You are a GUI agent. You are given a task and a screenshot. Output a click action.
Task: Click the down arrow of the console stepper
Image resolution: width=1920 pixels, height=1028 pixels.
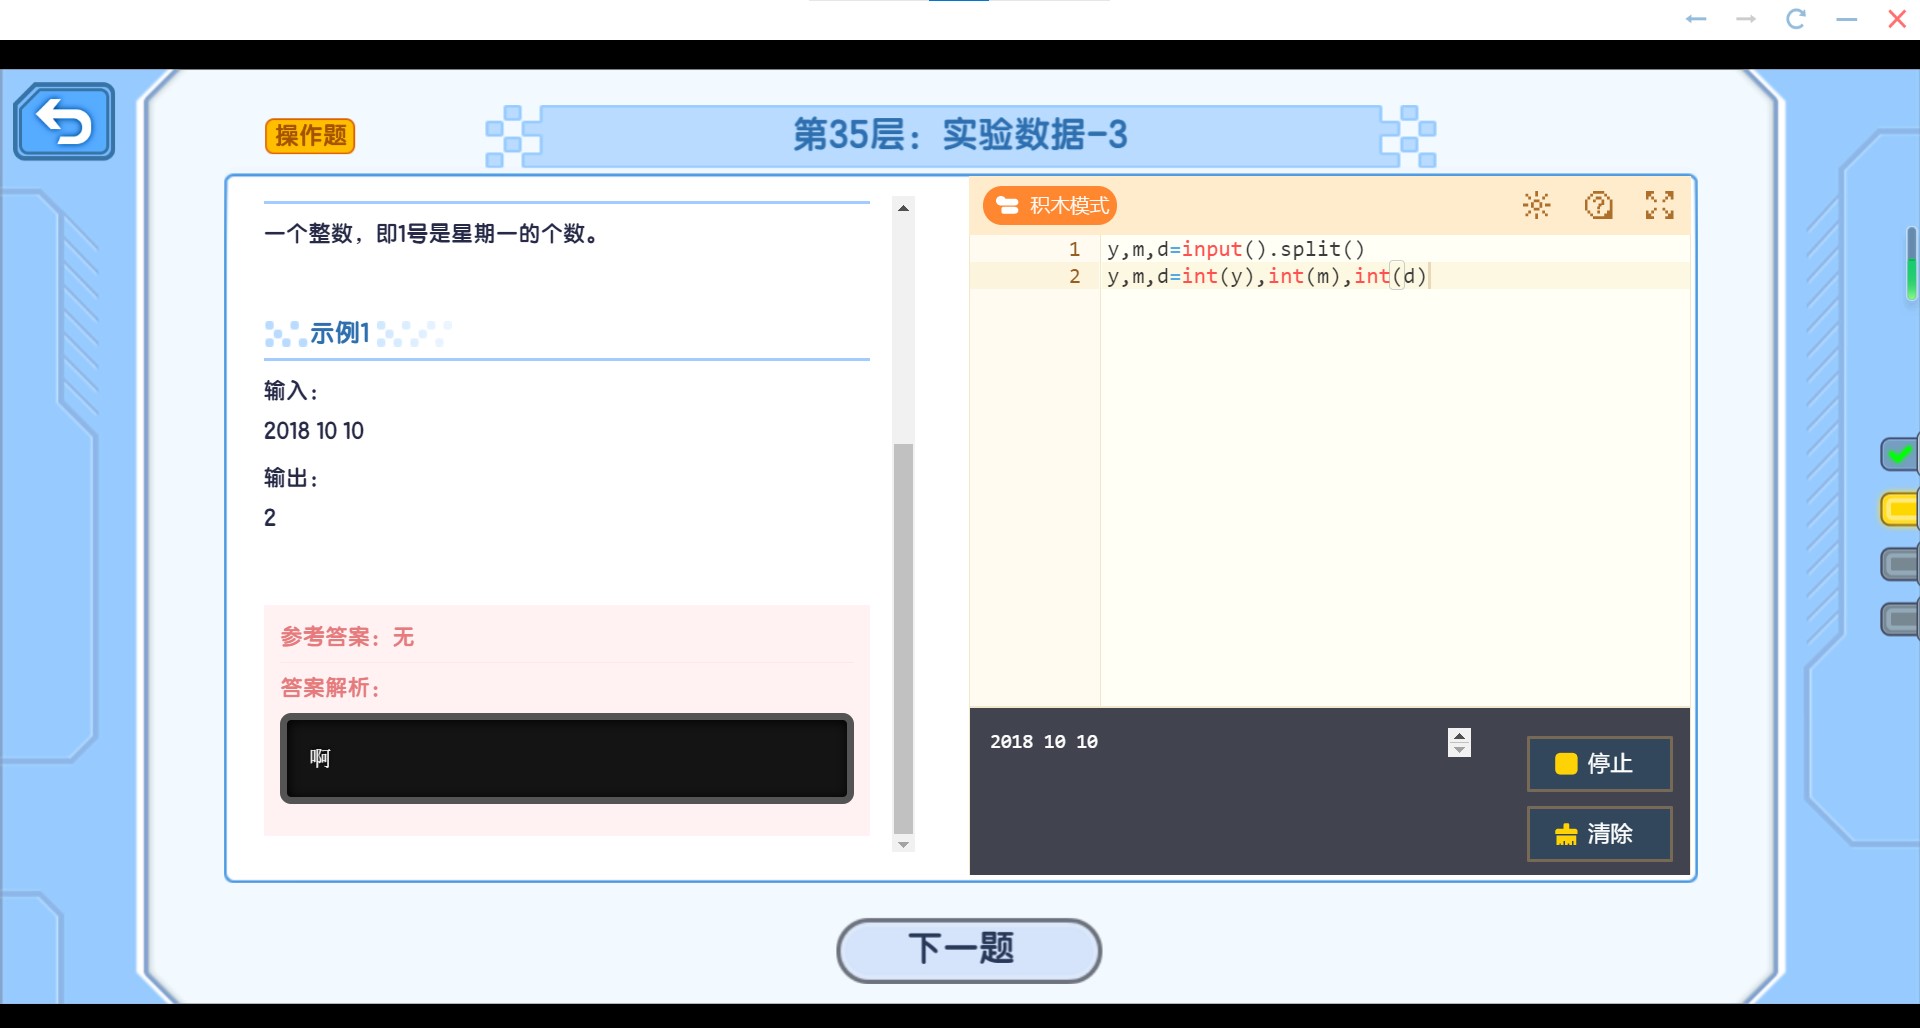tap(1459, 750)
